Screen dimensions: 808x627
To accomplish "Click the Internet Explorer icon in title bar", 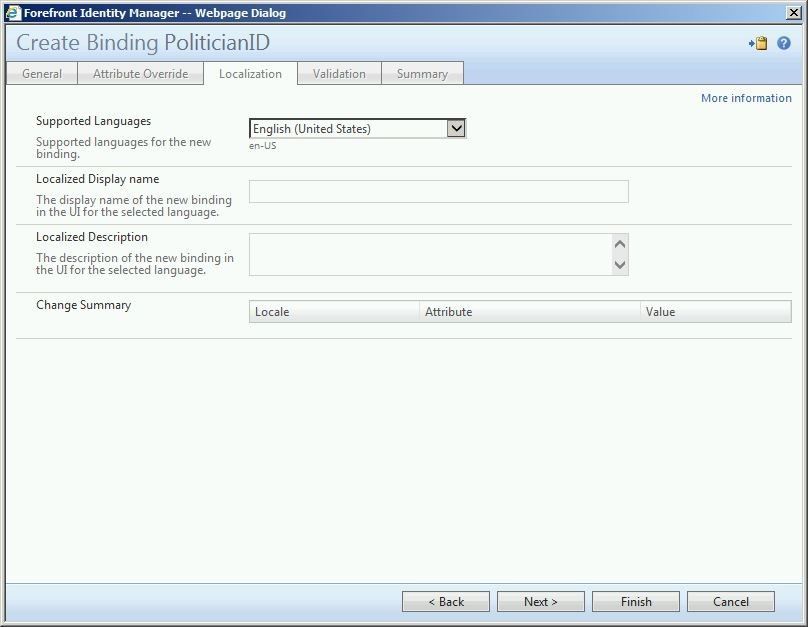I will (12, 13).
